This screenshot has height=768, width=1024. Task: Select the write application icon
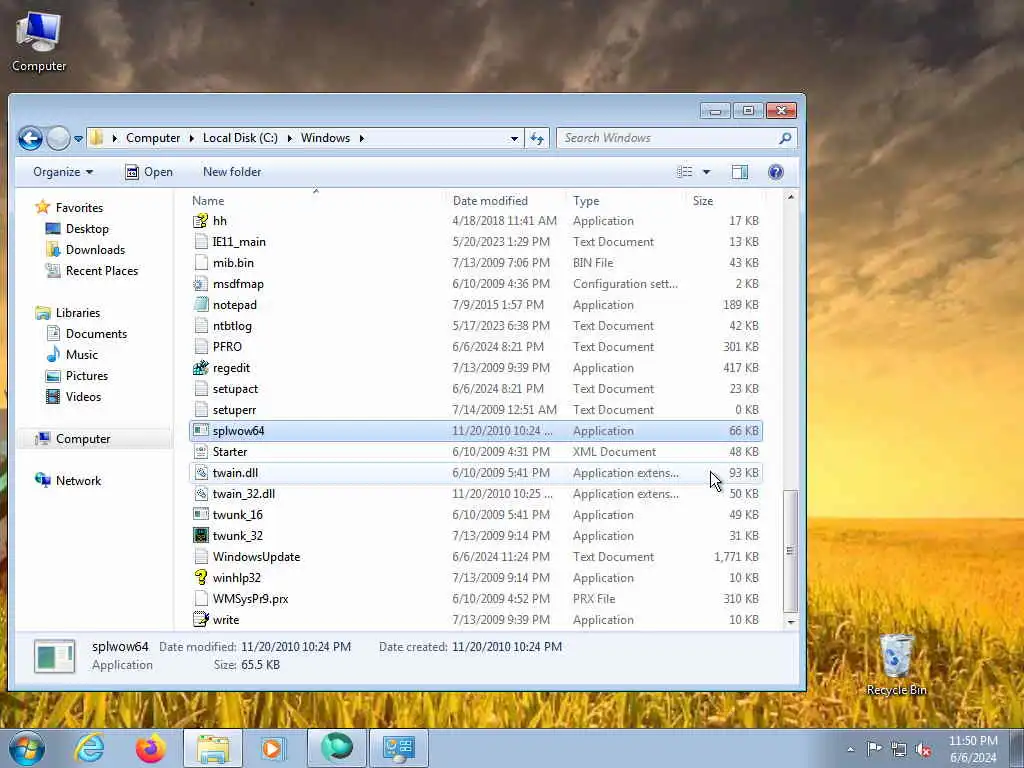point(200,620)
